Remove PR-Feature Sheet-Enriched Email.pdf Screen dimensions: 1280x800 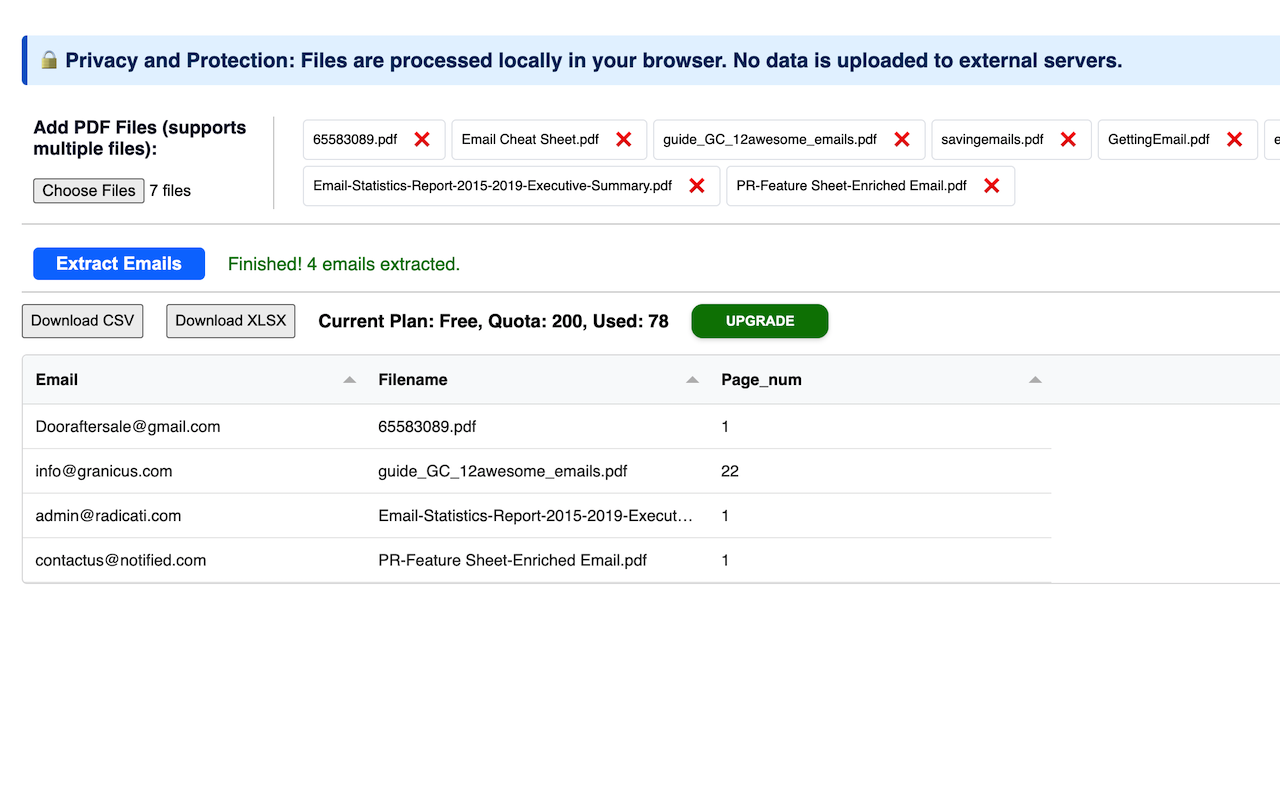tap(992, 186)
